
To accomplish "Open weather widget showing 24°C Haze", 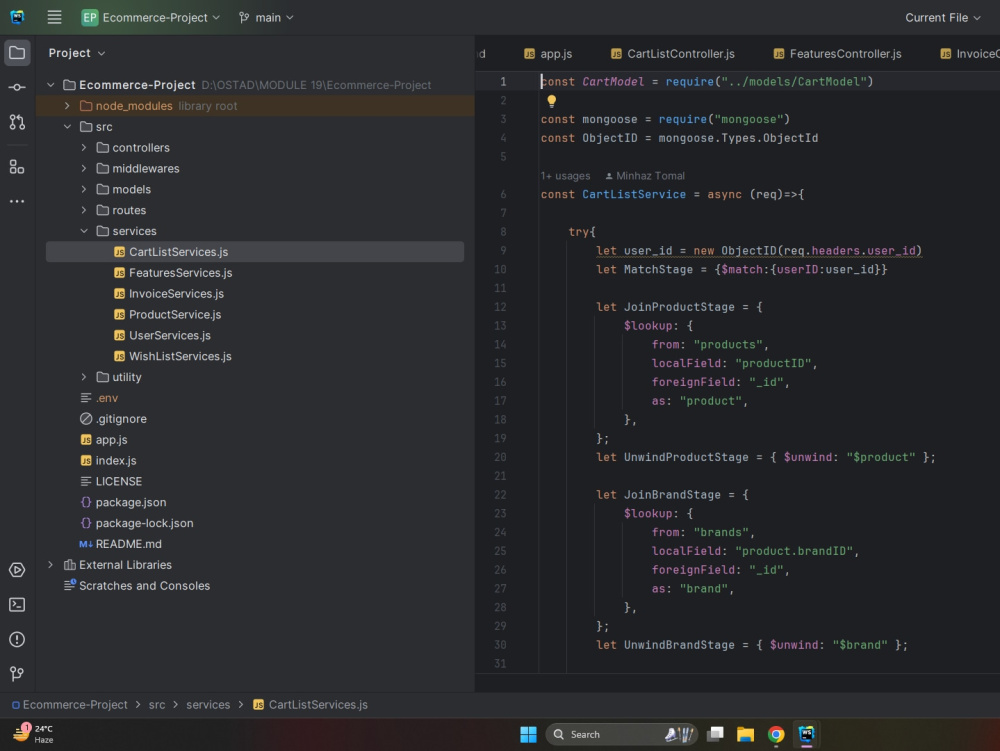I will tap(33, 734).
